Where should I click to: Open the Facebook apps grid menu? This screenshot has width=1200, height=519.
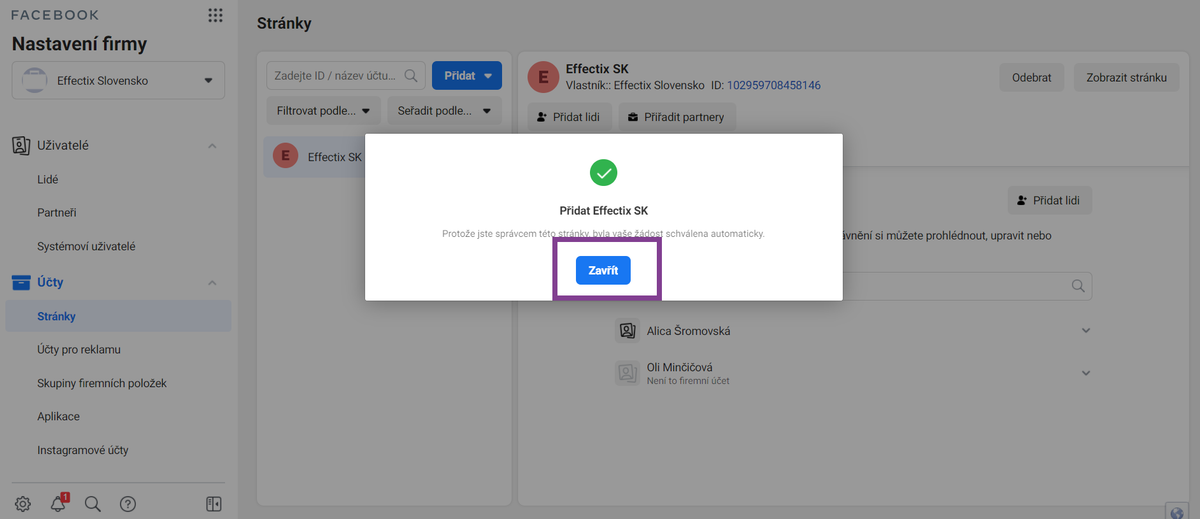tap(215, 15)
